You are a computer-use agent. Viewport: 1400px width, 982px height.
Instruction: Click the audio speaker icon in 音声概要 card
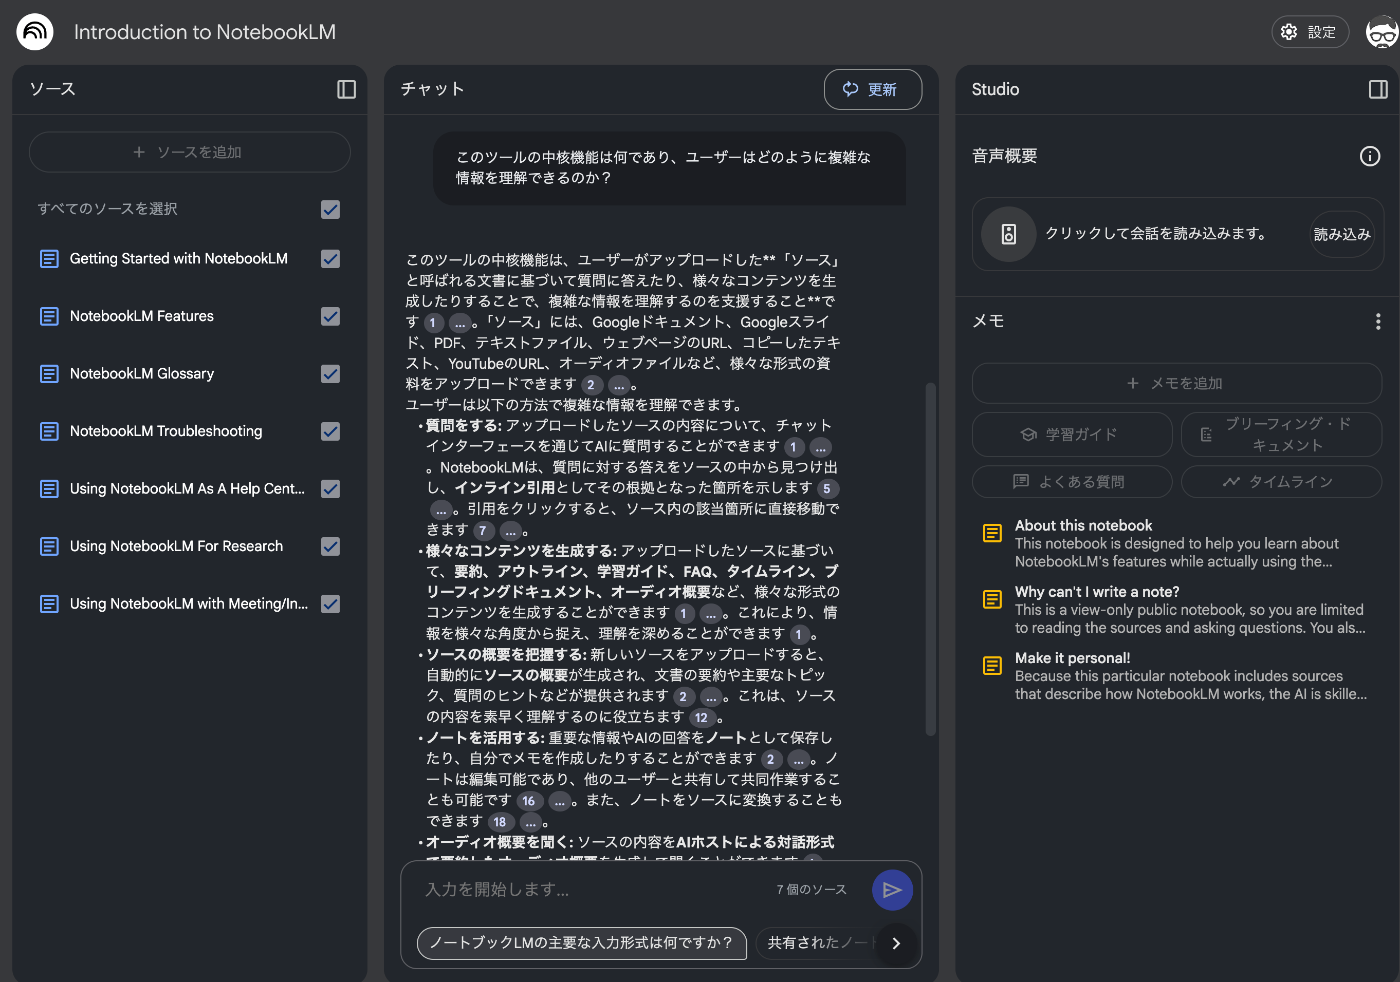tap(1009, 234)
